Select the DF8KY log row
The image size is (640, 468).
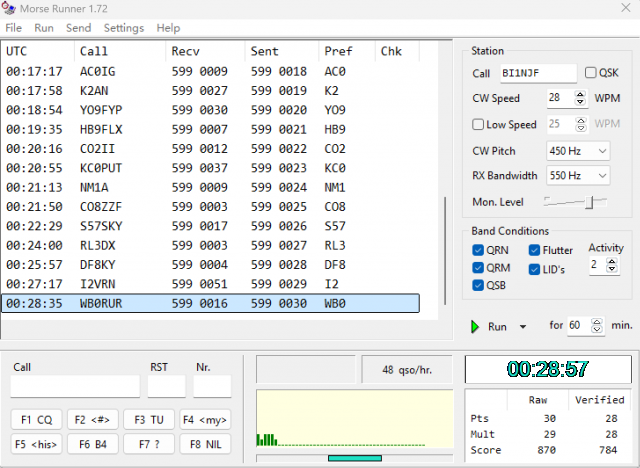[x=211, y=265]
